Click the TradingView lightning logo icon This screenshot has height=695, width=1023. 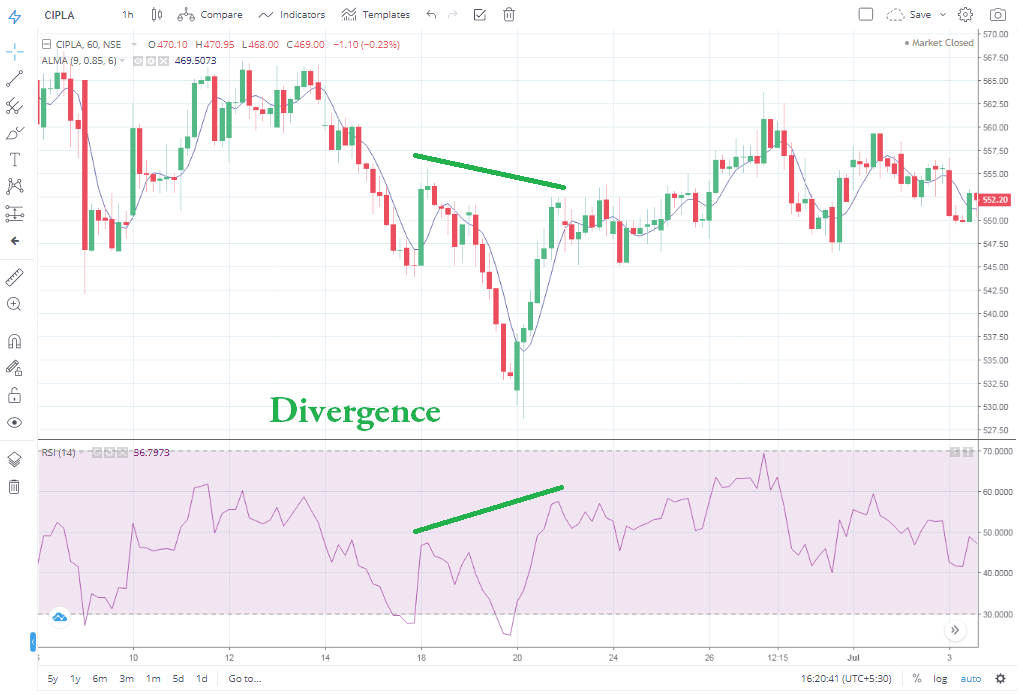[14, 16]
